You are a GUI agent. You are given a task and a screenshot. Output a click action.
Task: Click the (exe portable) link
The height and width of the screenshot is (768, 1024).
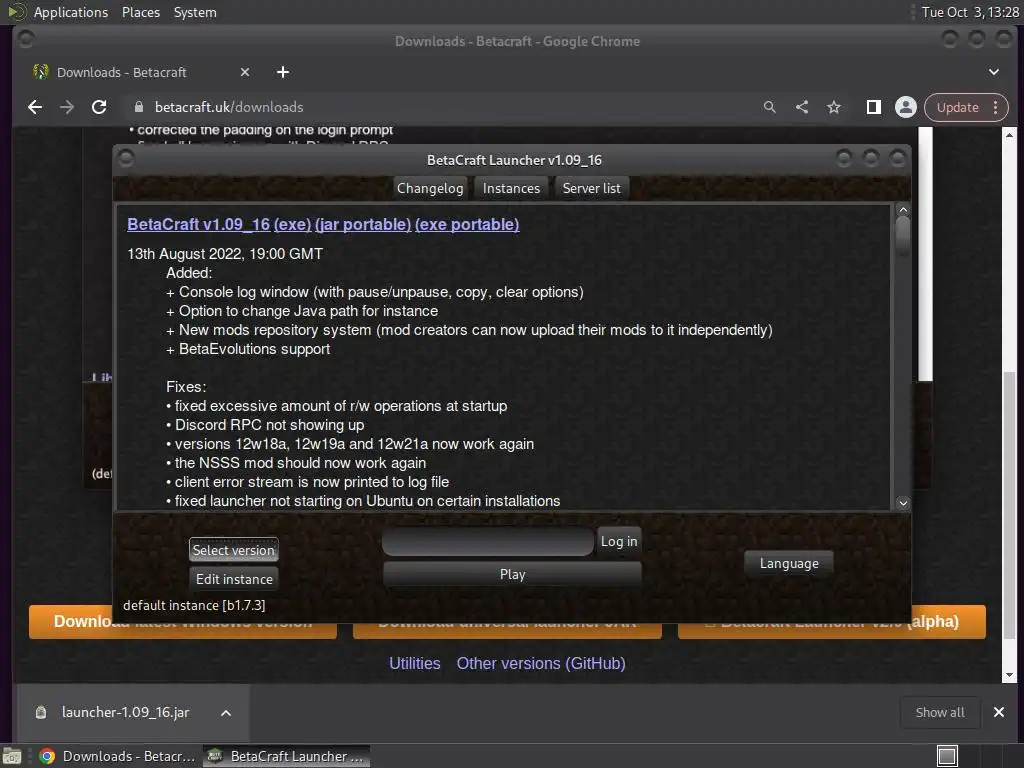click(x=467, y=224)
